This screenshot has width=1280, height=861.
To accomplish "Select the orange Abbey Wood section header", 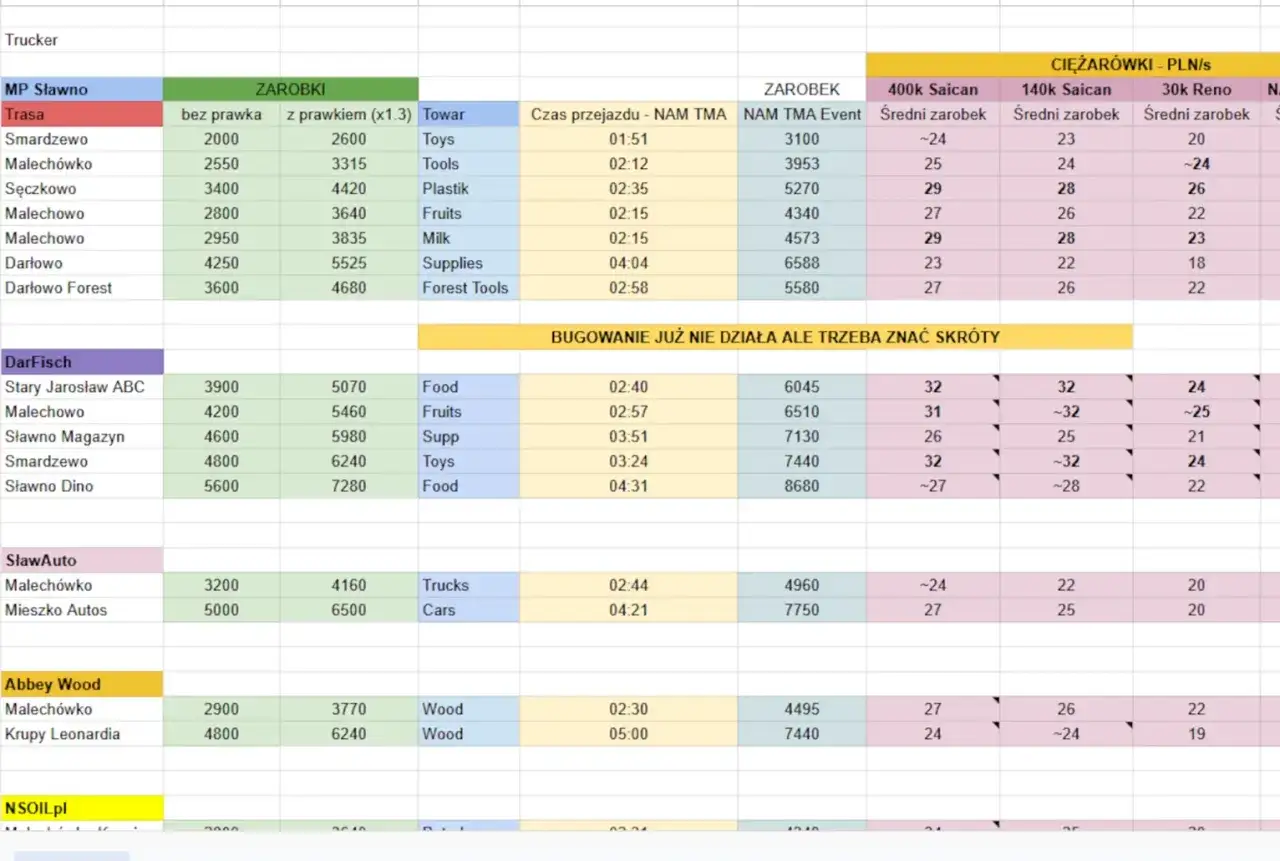I will coord(82,684).
